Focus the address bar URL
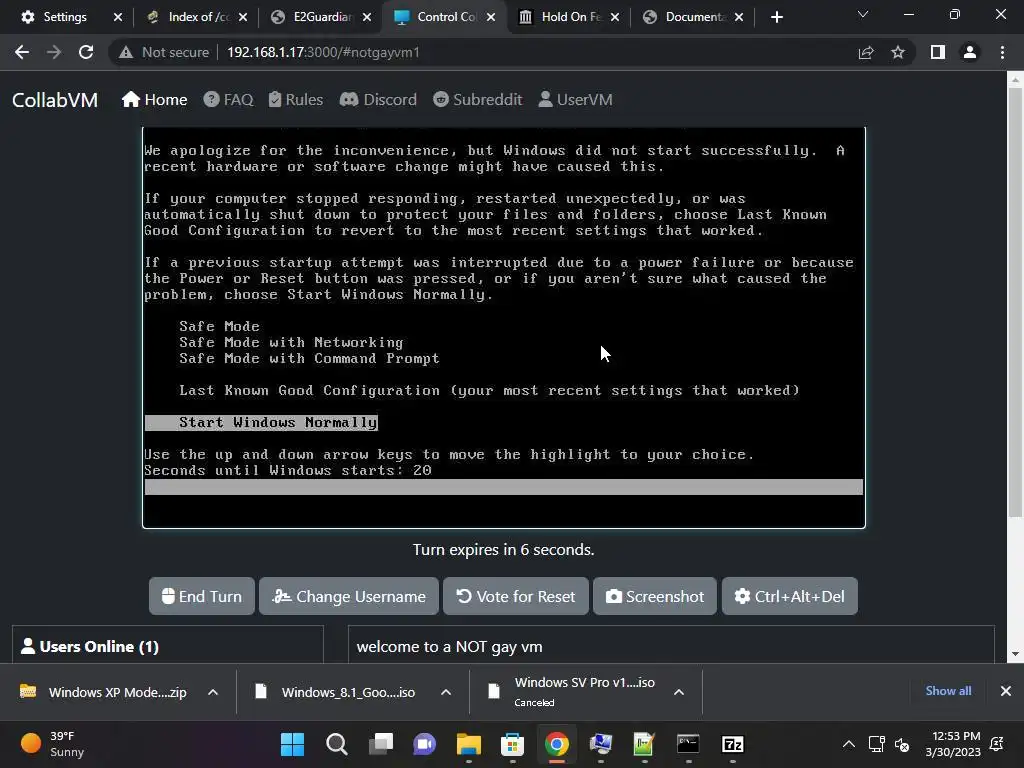Image resolution: width=1024 pixels, height=768 pixels. click(x=323, y=52)
